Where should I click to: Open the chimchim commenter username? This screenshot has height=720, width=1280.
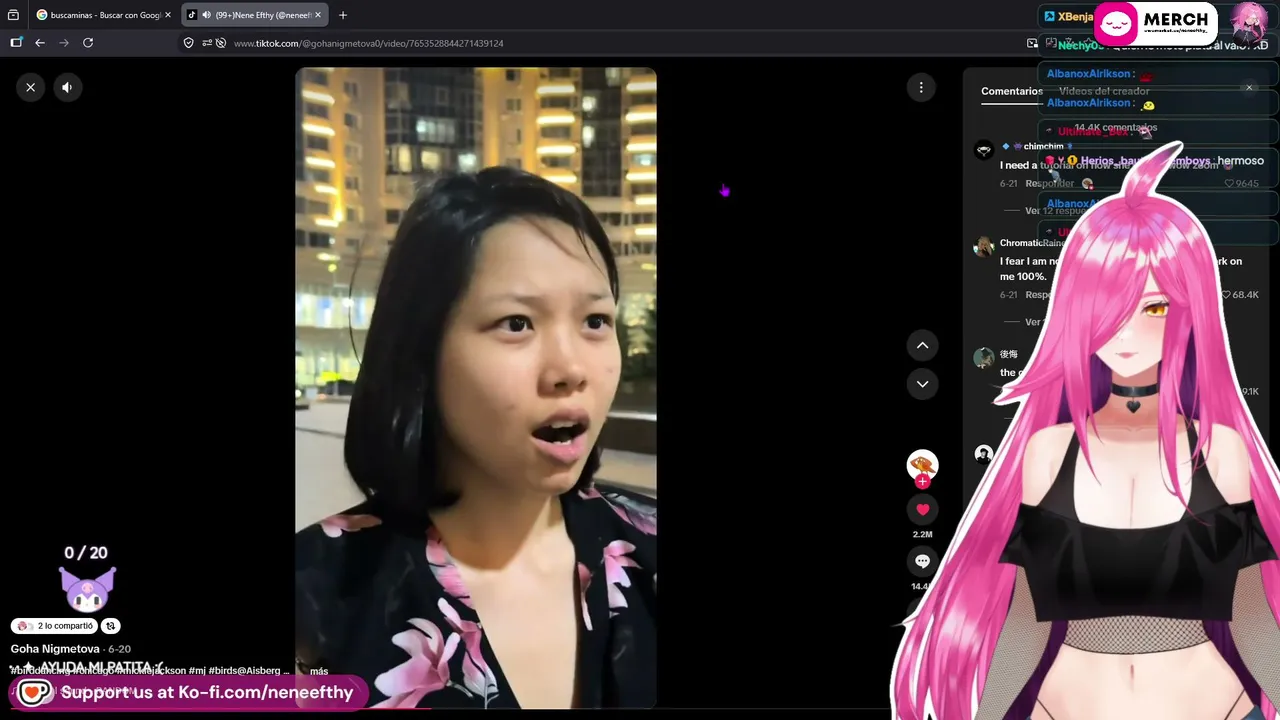tap(1043, 147)
